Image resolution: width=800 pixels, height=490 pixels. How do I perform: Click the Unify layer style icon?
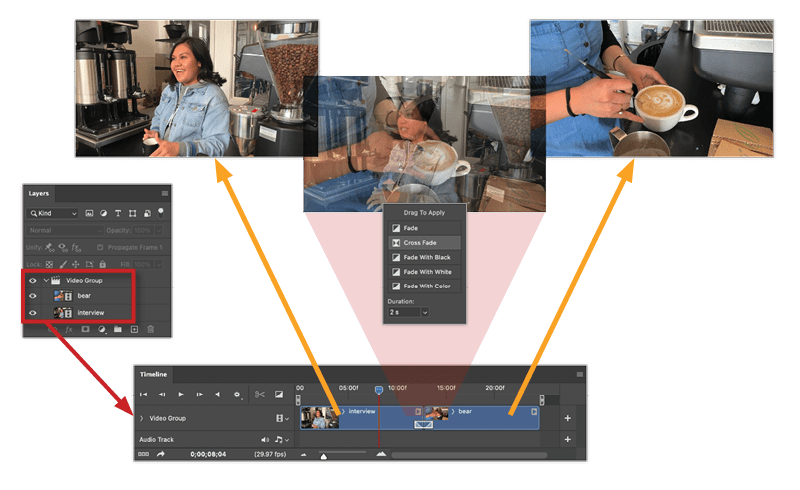pos(76,248)
